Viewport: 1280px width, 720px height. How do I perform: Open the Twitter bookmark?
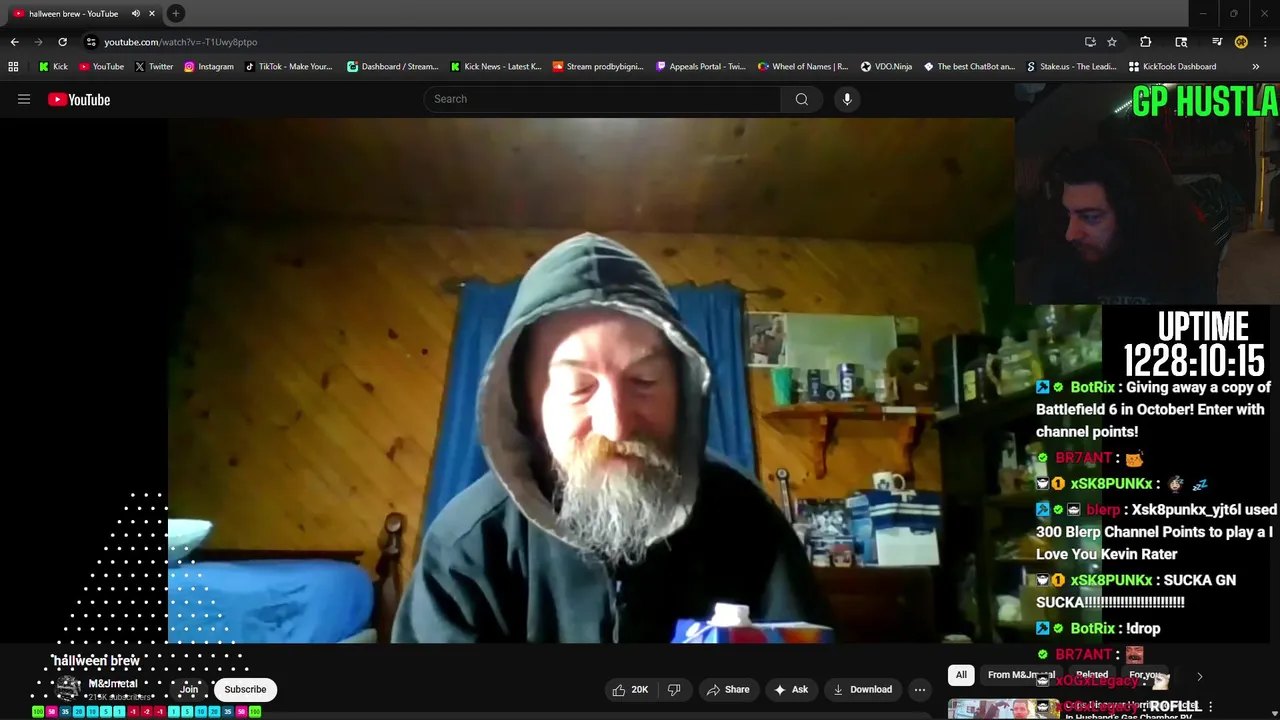click(154, 67)
